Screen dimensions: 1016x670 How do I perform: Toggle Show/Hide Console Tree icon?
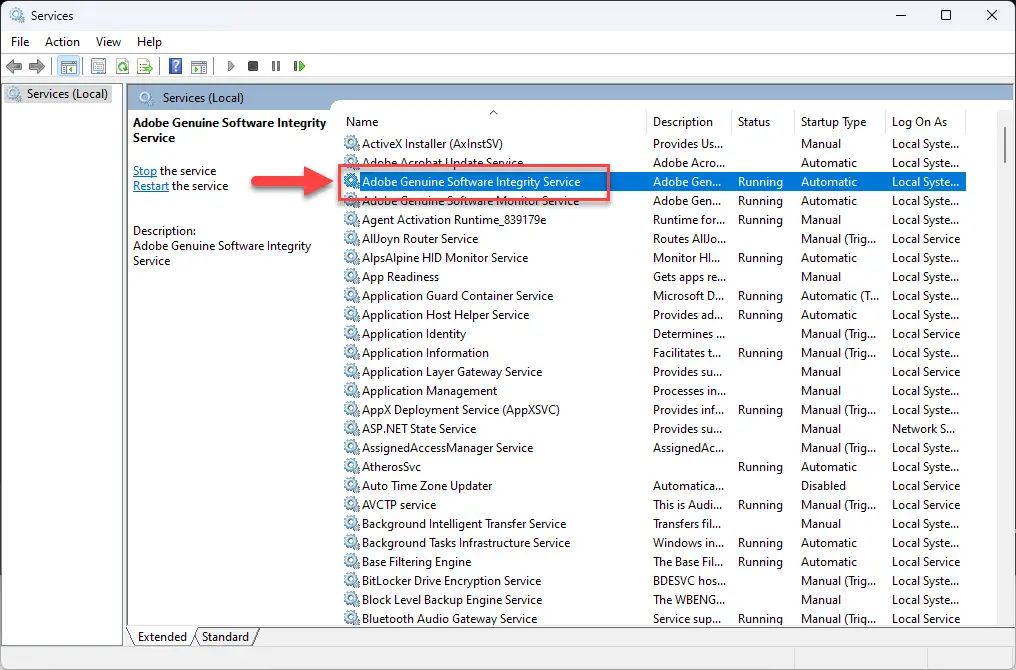pyautogui.click(x=68, y=66)
